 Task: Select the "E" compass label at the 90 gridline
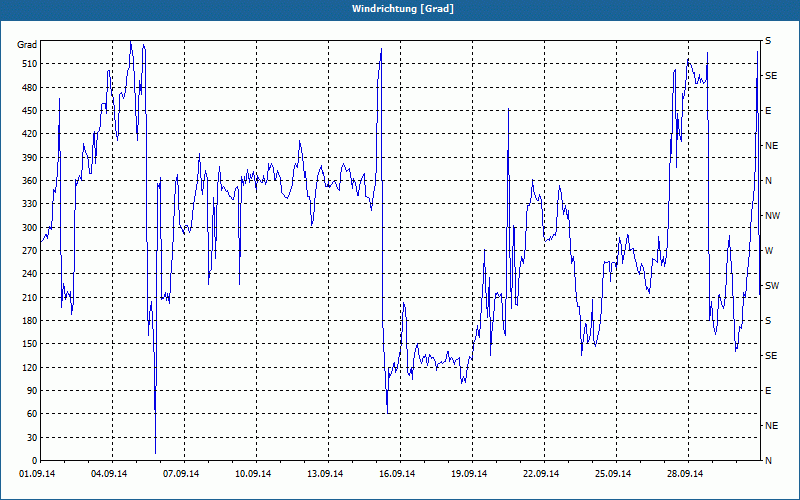point(768,391)
